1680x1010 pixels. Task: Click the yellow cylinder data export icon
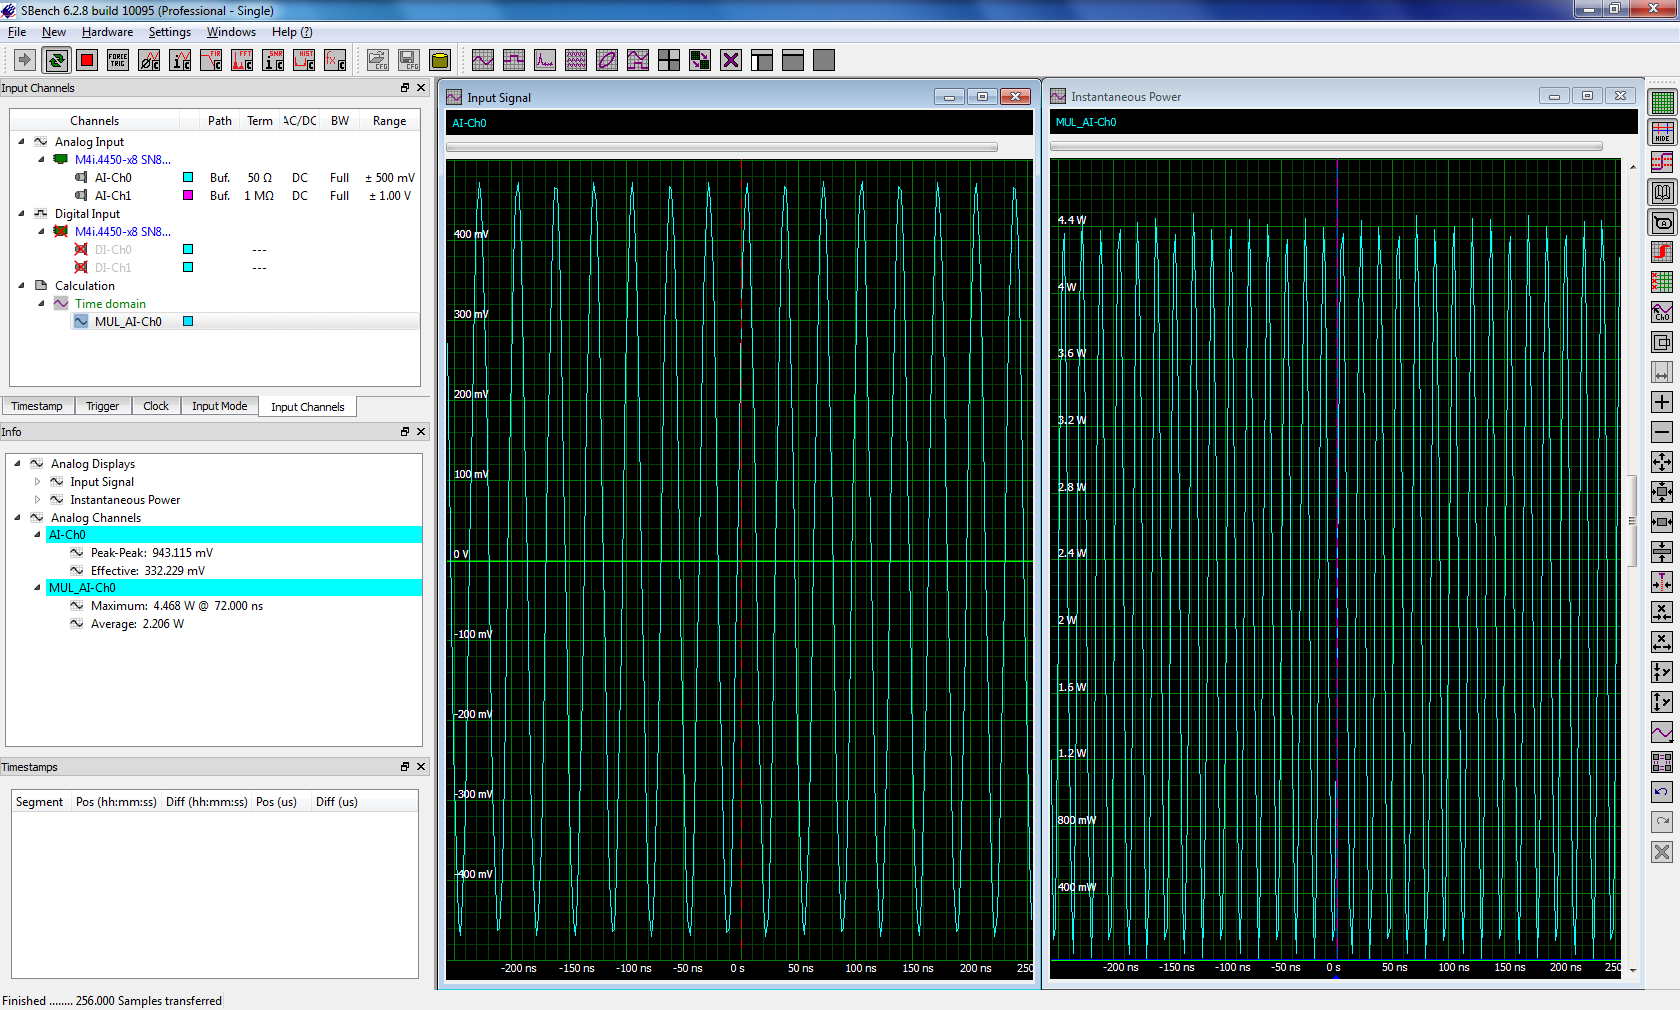(x=440, y=60)
